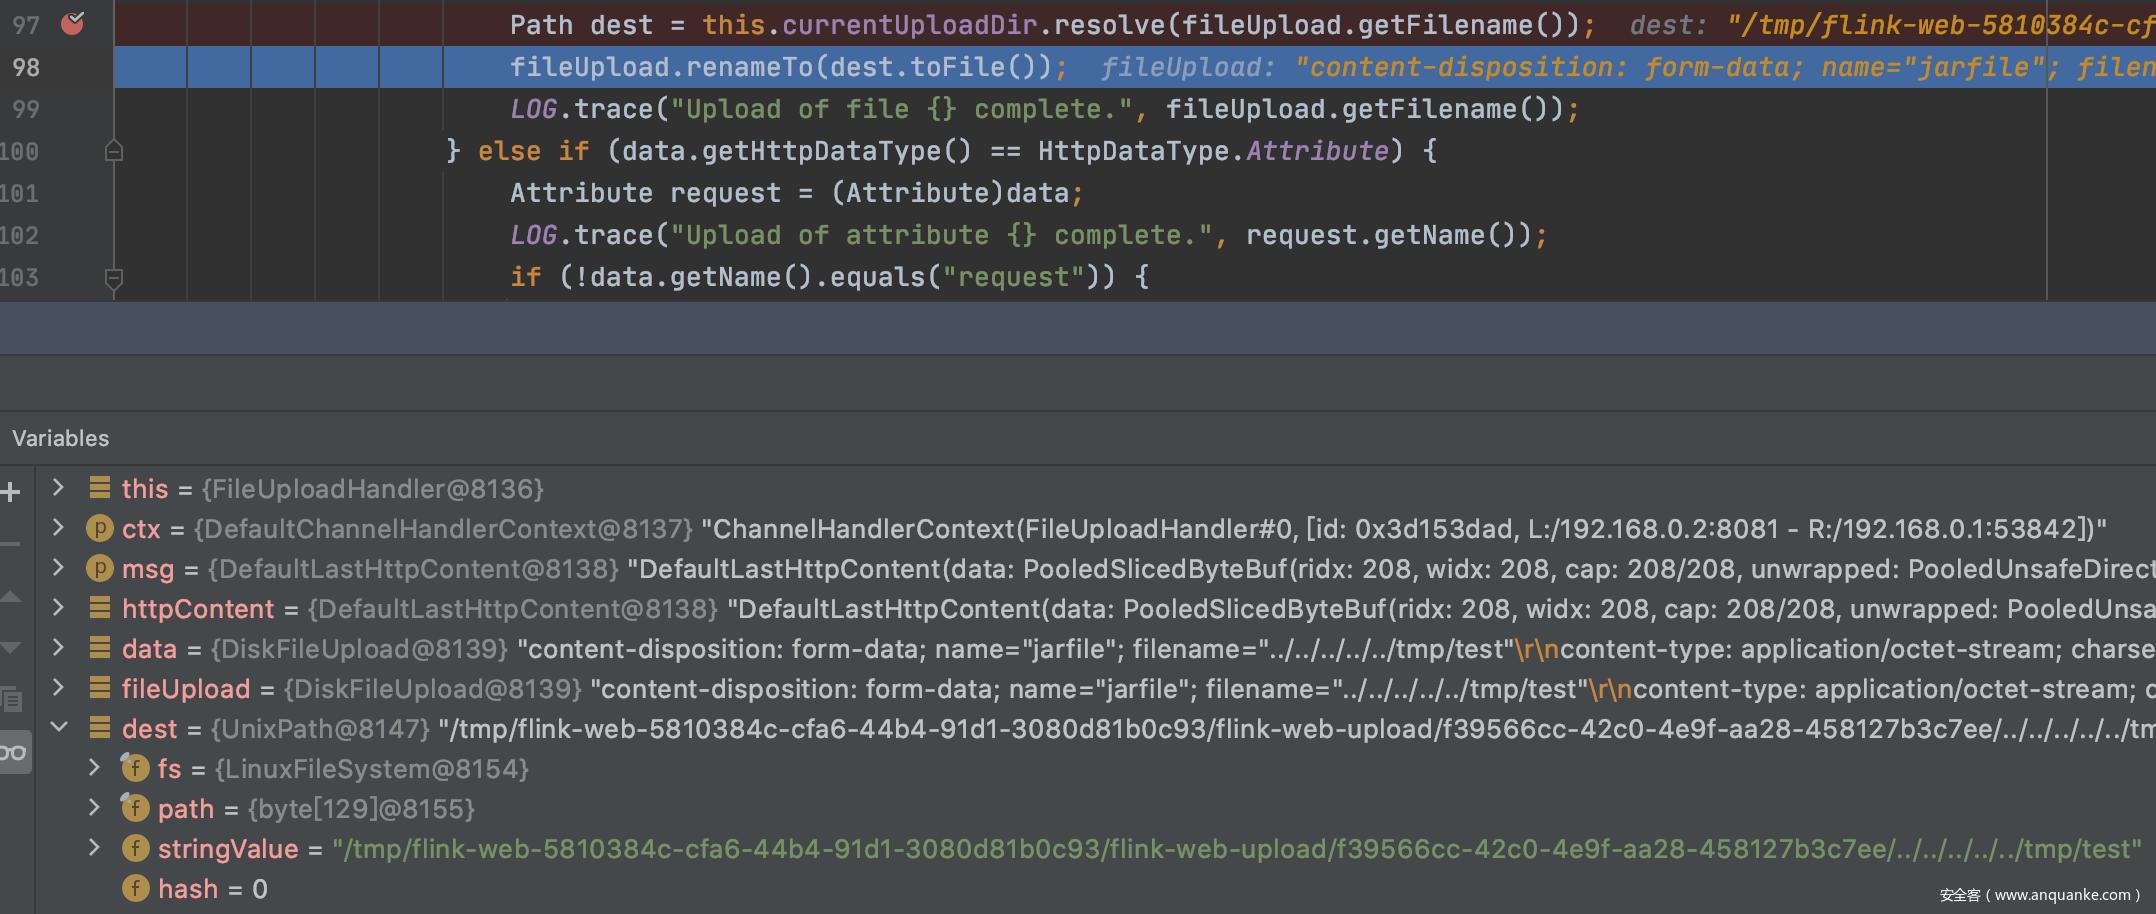The height and width of the screenshot is (914, 2156).
Task: Toggle code folding marker at line 100
Action: pos(114,151)
